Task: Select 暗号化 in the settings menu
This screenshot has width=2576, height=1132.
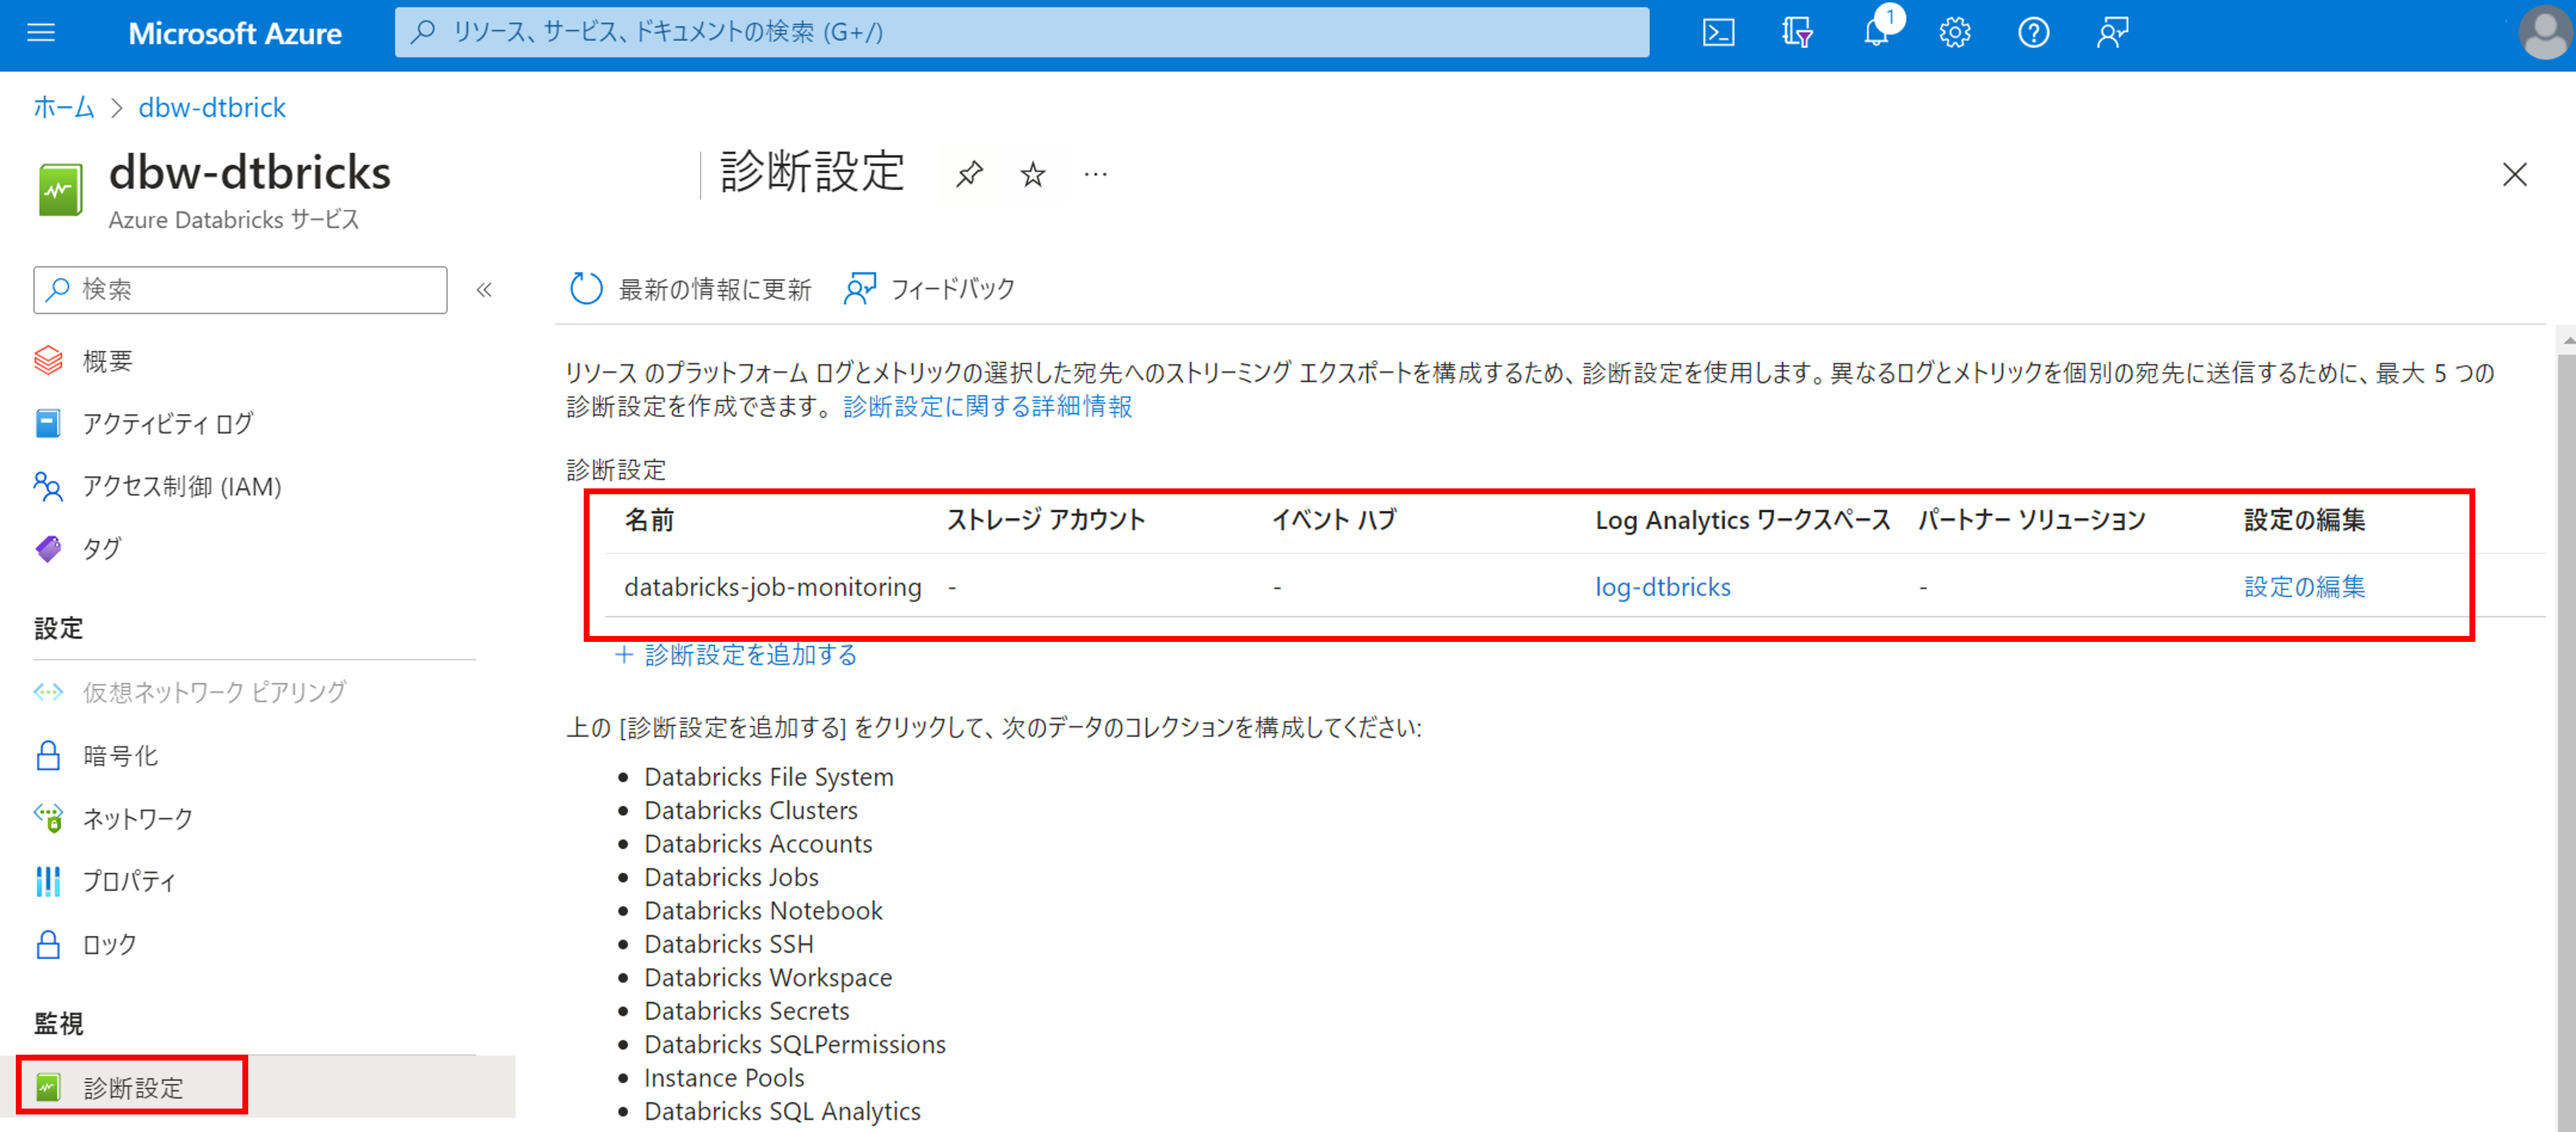Action: coord(120,756)
